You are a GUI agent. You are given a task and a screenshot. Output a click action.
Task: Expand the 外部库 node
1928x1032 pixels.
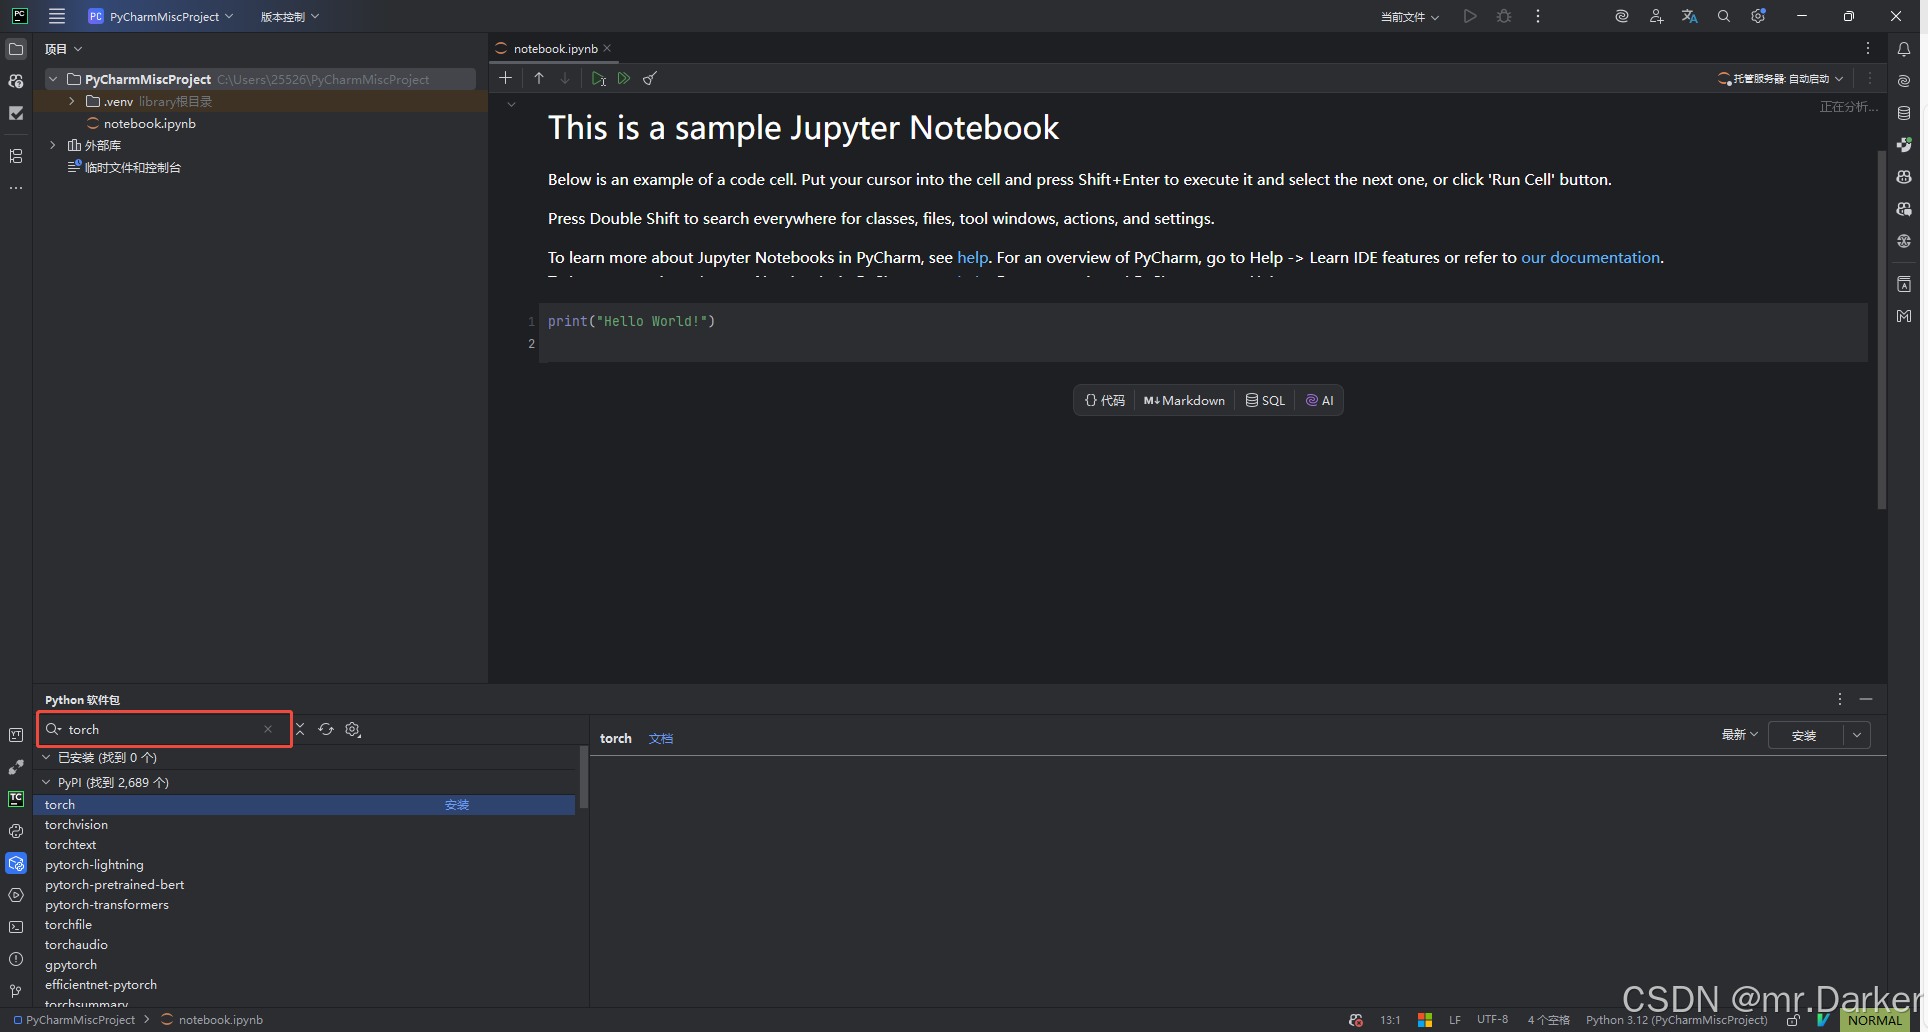click(53, 145)
